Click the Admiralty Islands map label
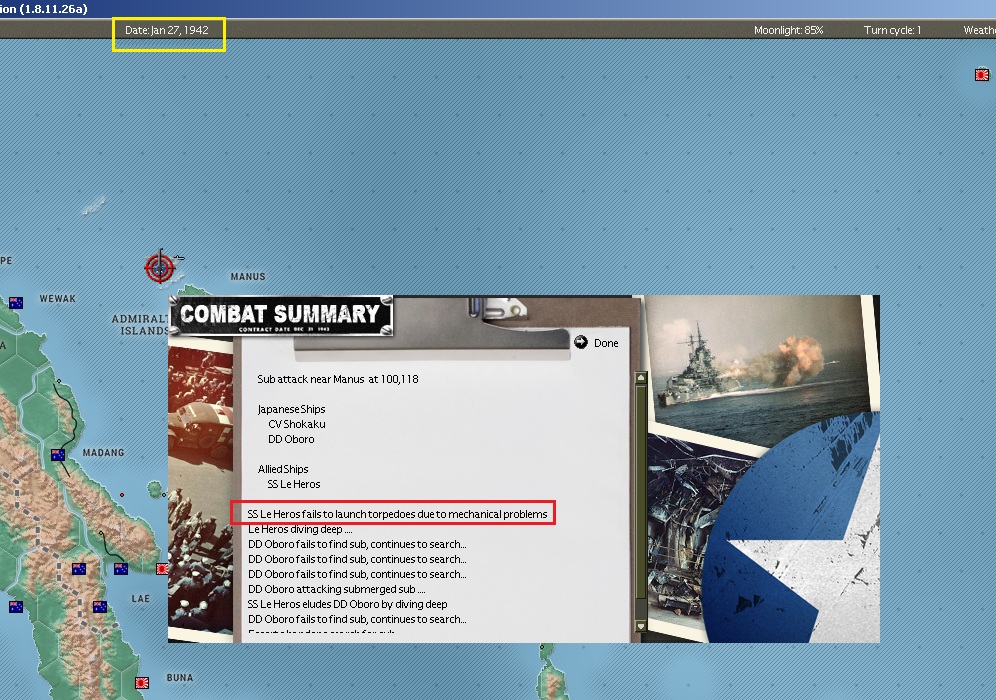 tap(141, 325)
